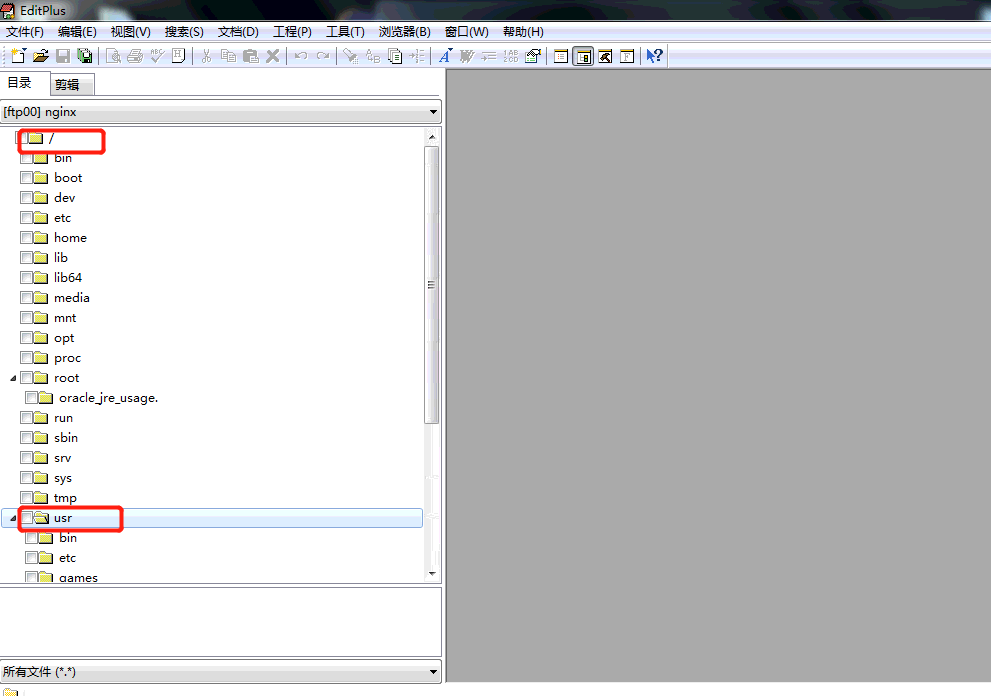Open the 所有文件 (*.*) filter dropdown
The height and width of the screenshot is (696, 991).
click(x=433, y=671)
